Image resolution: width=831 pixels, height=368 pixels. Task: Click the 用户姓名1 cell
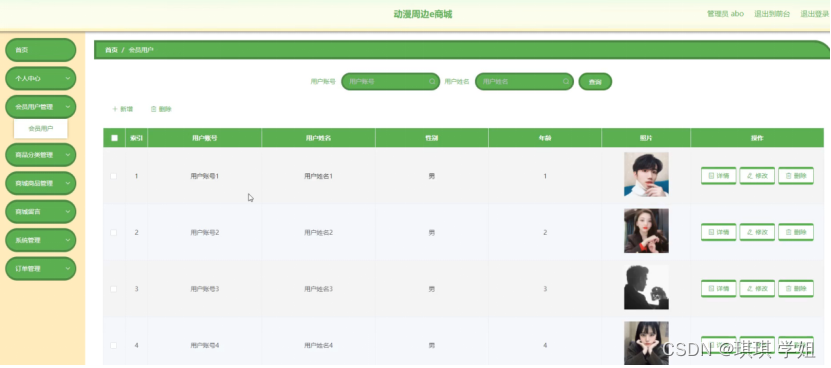coord(319,176)
